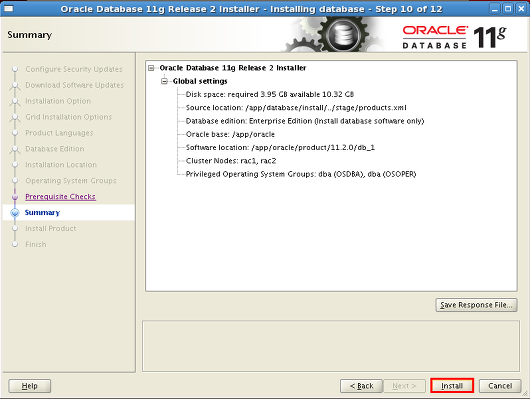
Task: Select the Product Languages step
Action: (x=59, y=133)
